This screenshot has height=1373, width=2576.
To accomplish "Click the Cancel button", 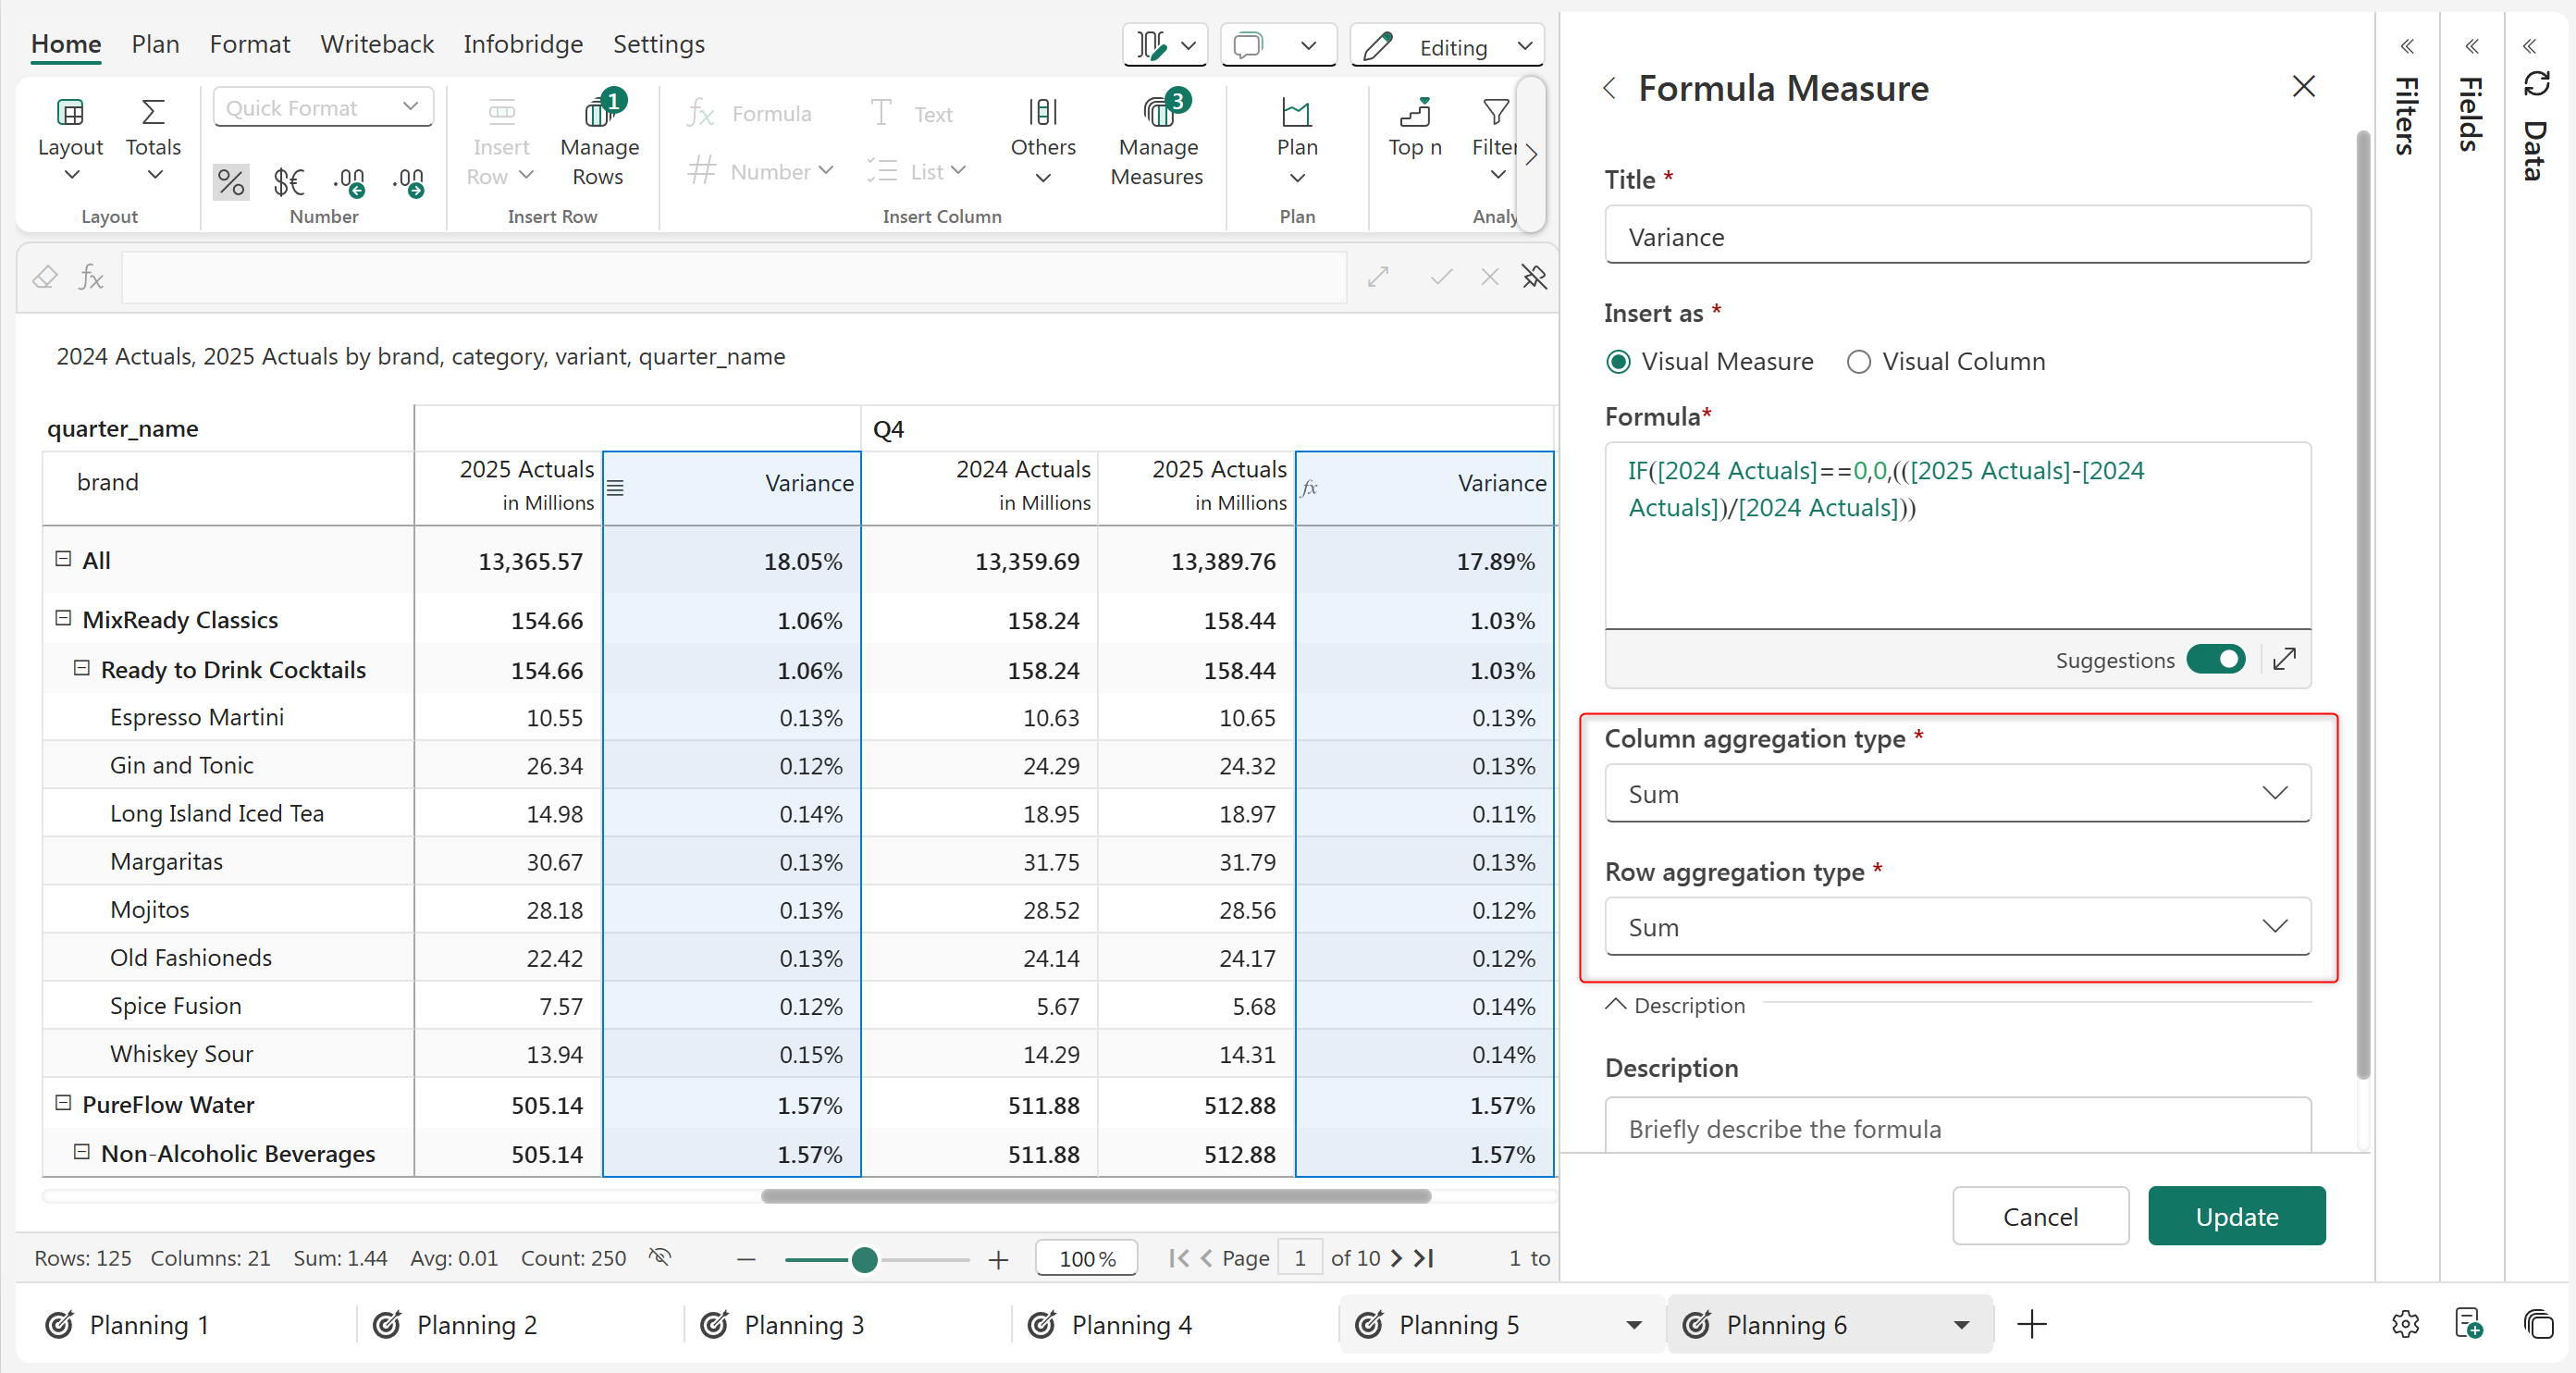I will coord(2039,1216).
